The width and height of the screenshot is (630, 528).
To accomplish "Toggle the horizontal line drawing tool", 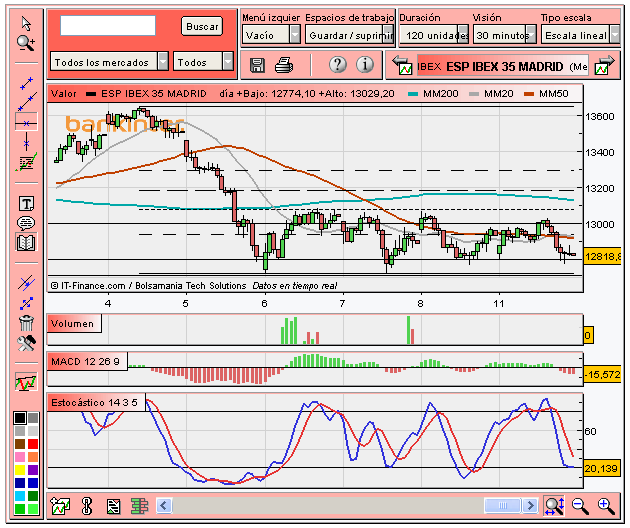I will coord(26,122).
